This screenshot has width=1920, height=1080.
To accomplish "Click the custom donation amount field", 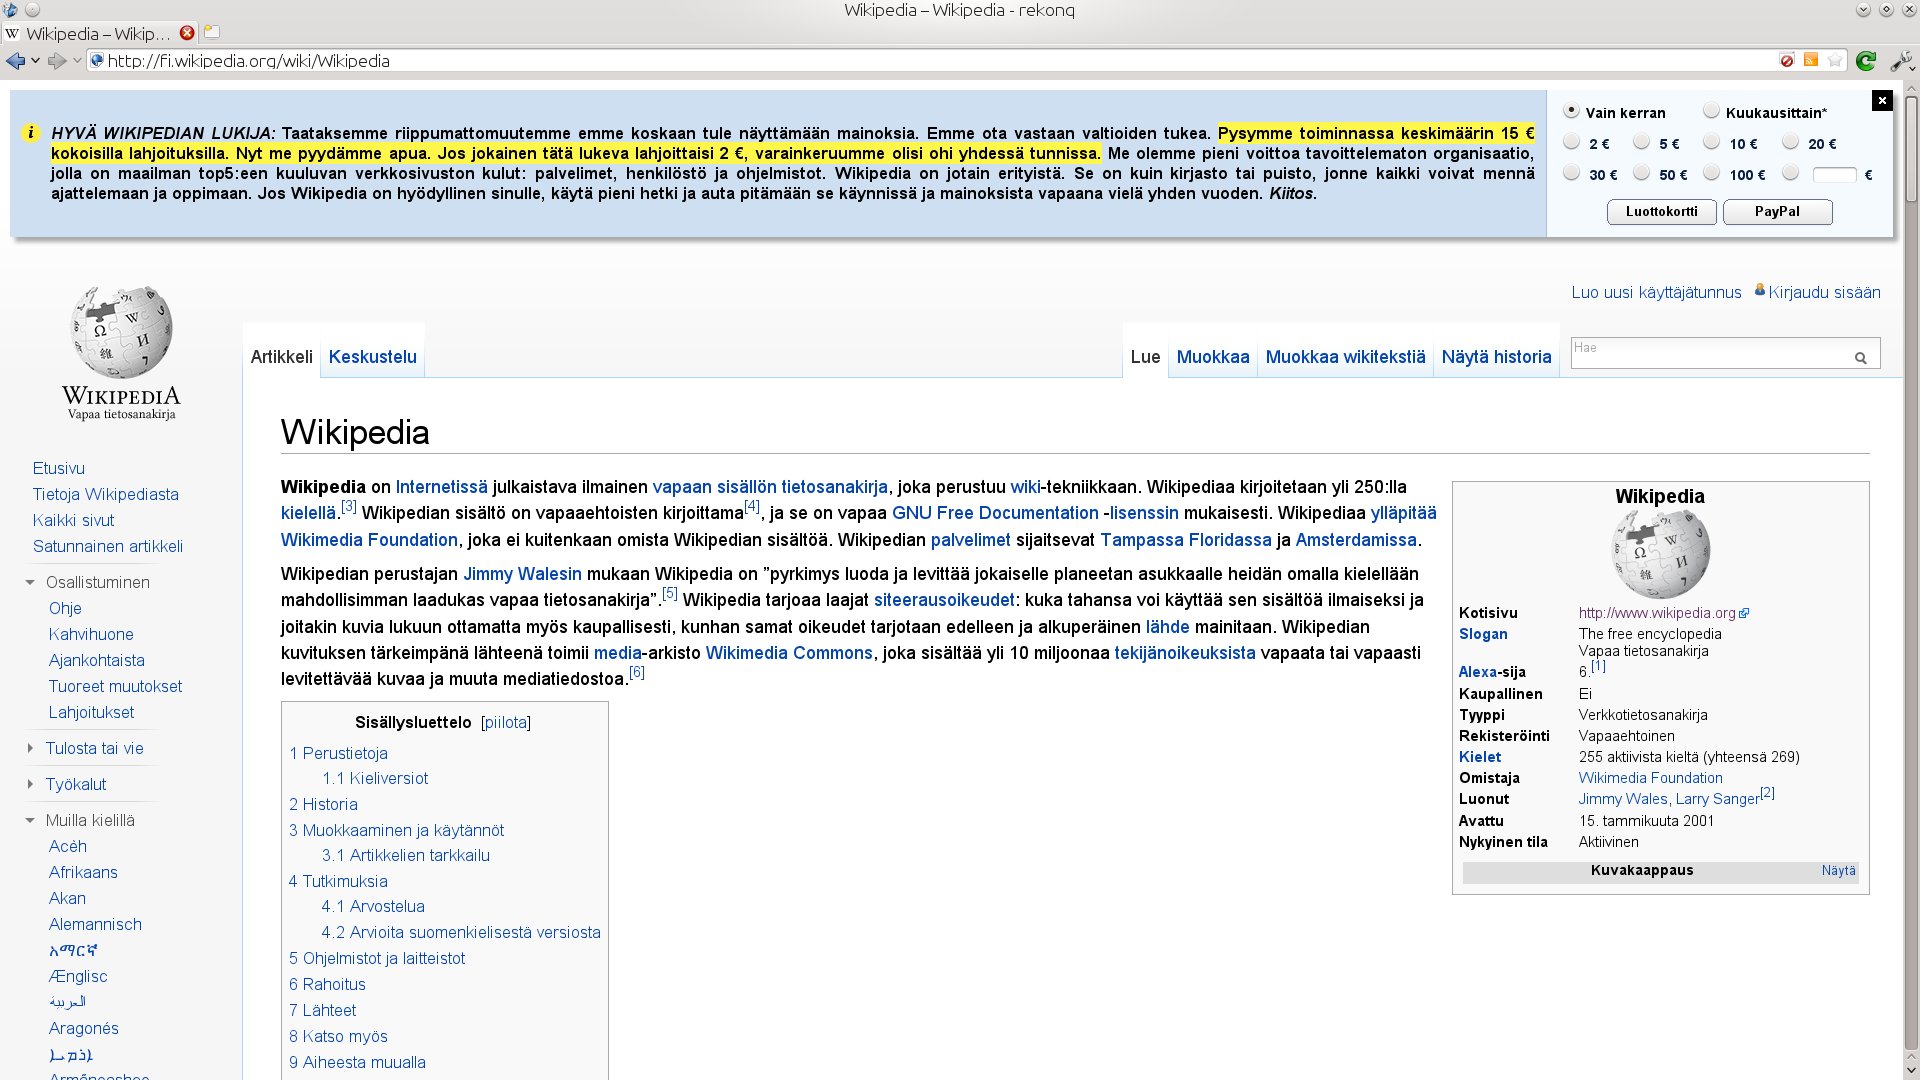I will tap(1834, 175).
